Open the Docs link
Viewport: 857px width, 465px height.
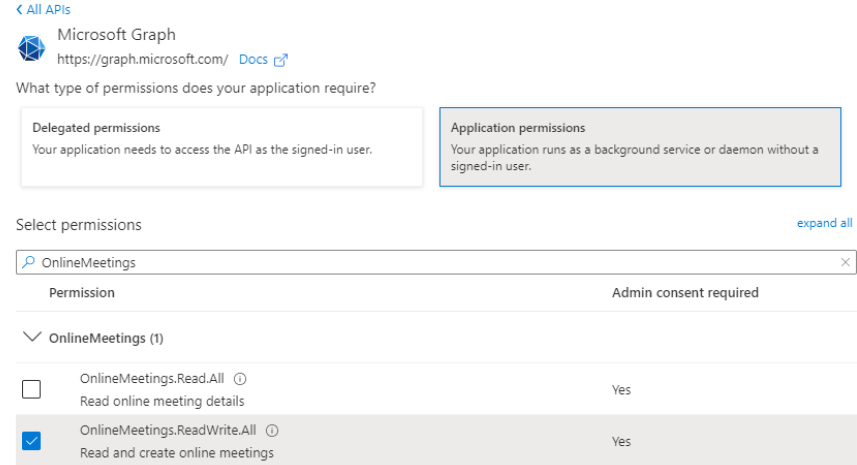253,59
